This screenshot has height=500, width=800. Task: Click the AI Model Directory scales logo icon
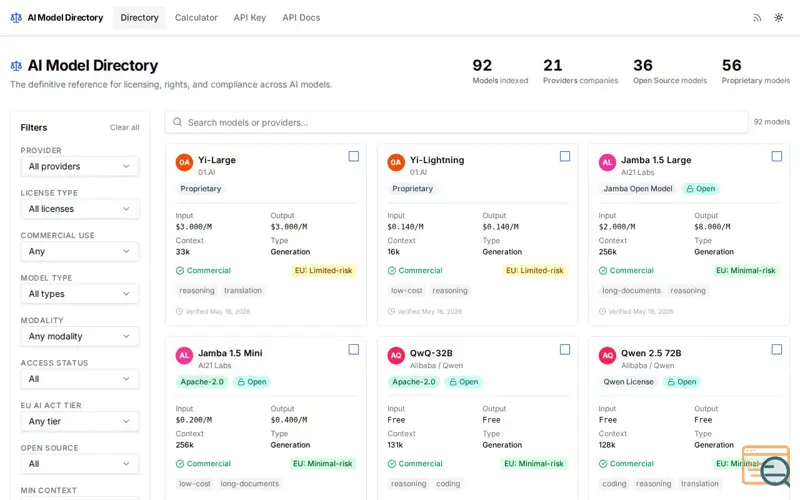(x=16, y=18)
